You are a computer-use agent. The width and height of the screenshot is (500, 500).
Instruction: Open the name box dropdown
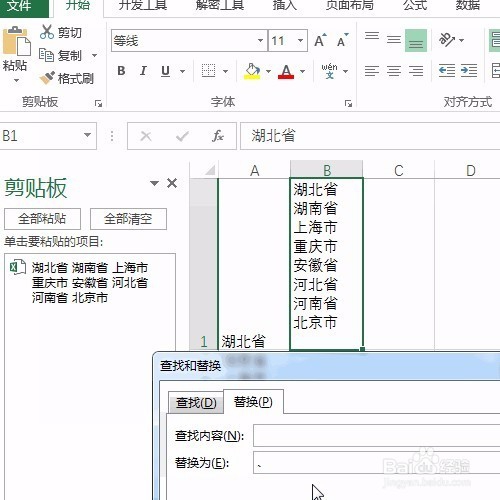(x=87, y=135)
